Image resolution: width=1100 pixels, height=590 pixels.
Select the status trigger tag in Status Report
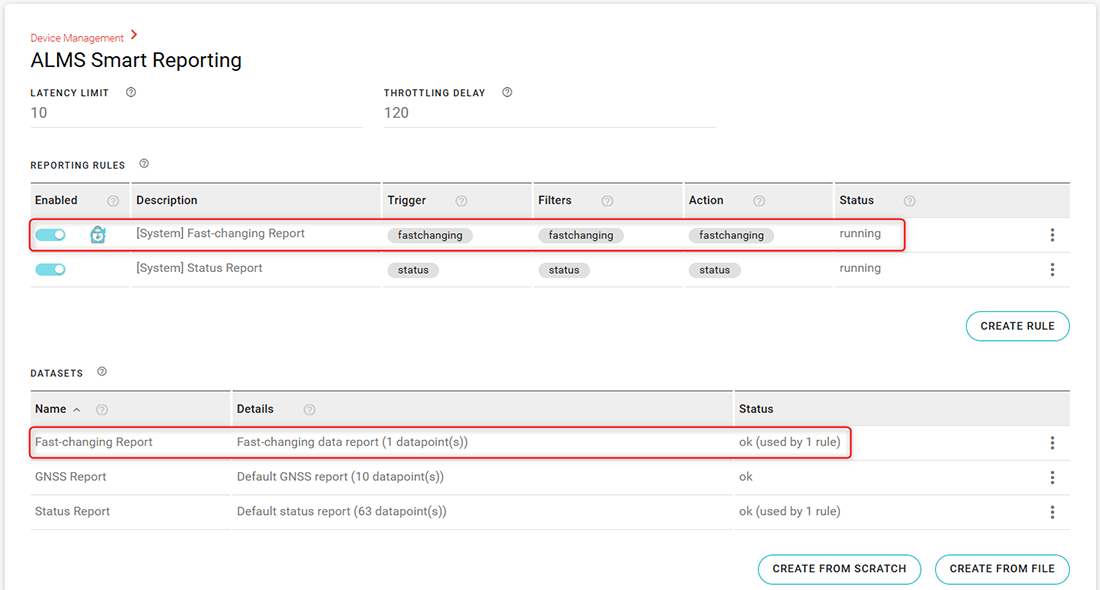[x=412, y=270]
